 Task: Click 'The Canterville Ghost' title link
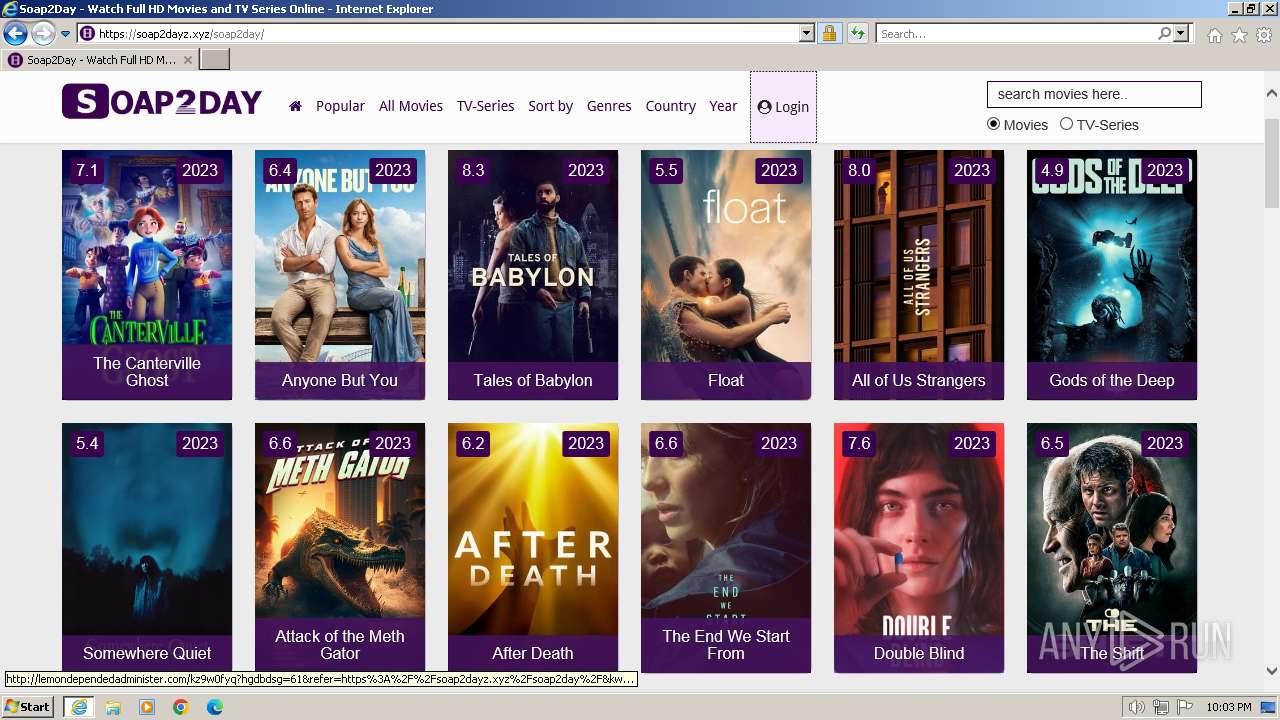tap(147, 372)
